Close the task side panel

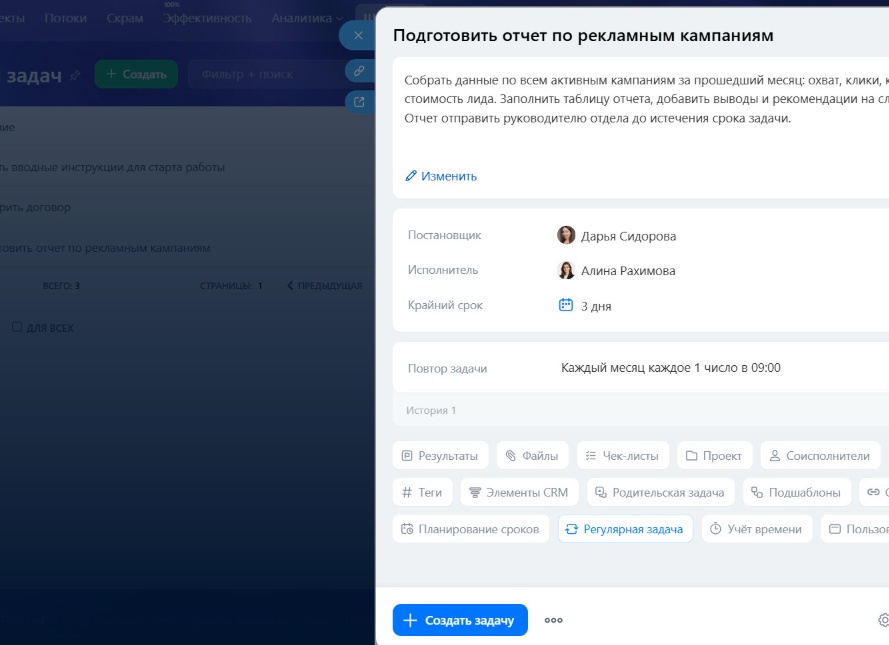click(x=358, y=35)
